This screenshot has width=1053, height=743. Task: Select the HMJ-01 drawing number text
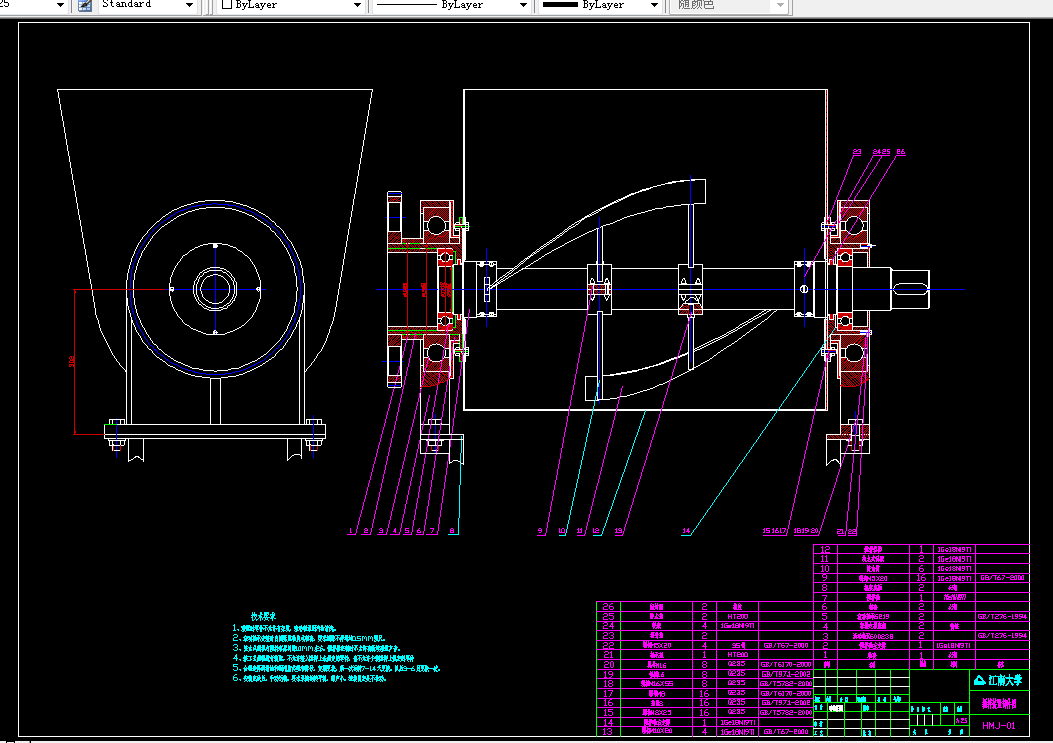coord(998,726)
